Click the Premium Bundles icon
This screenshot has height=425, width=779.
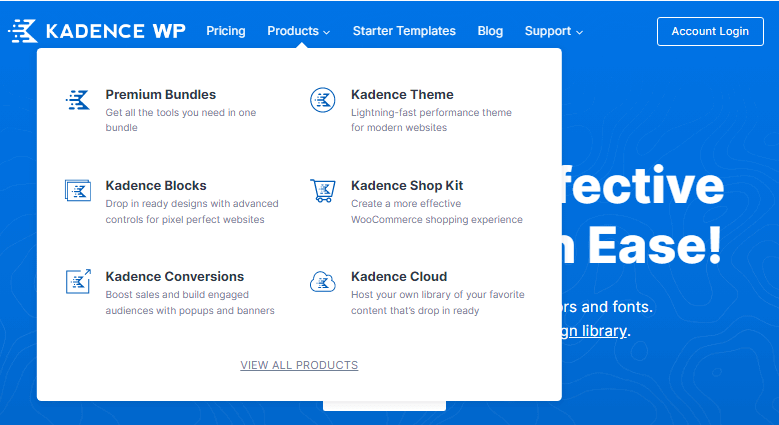pyautogui.click(x=77, y=100)
